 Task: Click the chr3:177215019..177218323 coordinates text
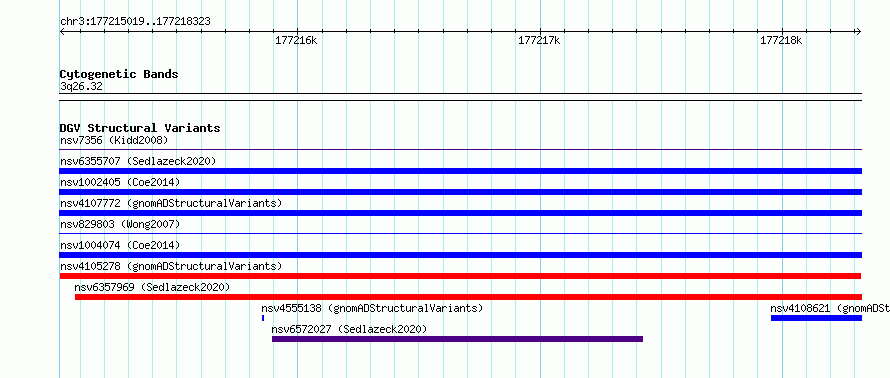click(135, 21)
